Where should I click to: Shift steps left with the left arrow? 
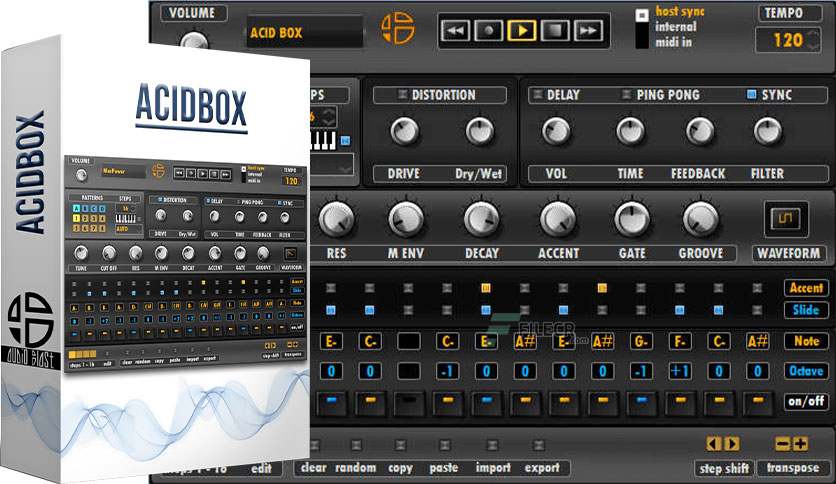coord(713,443)
